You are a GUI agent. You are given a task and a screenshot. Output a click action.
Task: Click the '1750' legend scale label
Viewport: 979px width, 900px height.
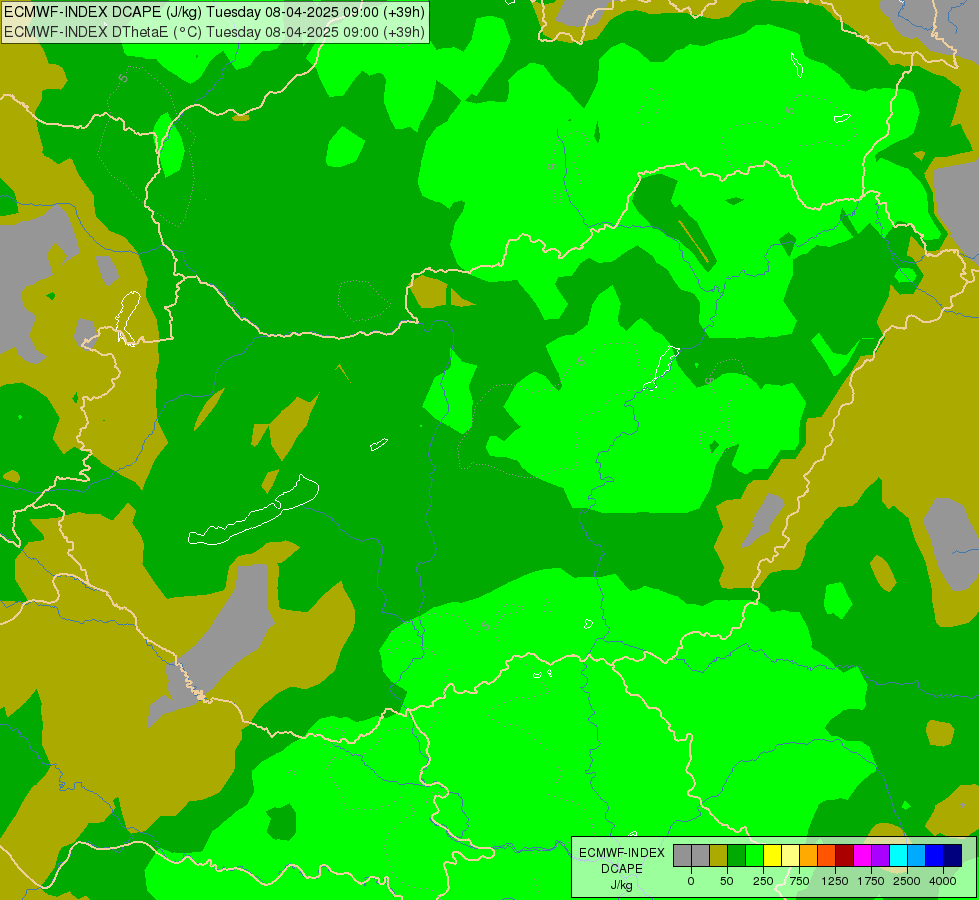(x=871, y=881)
